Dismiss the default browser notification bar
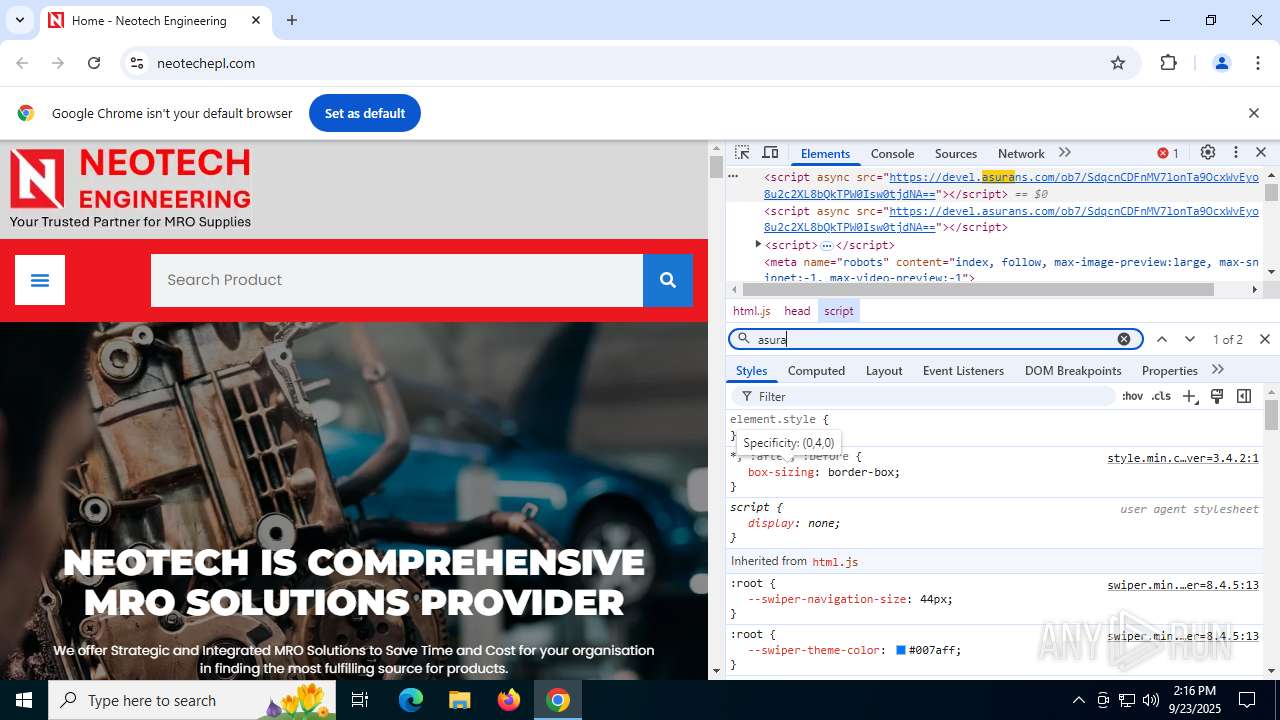 pos(1254,113)
